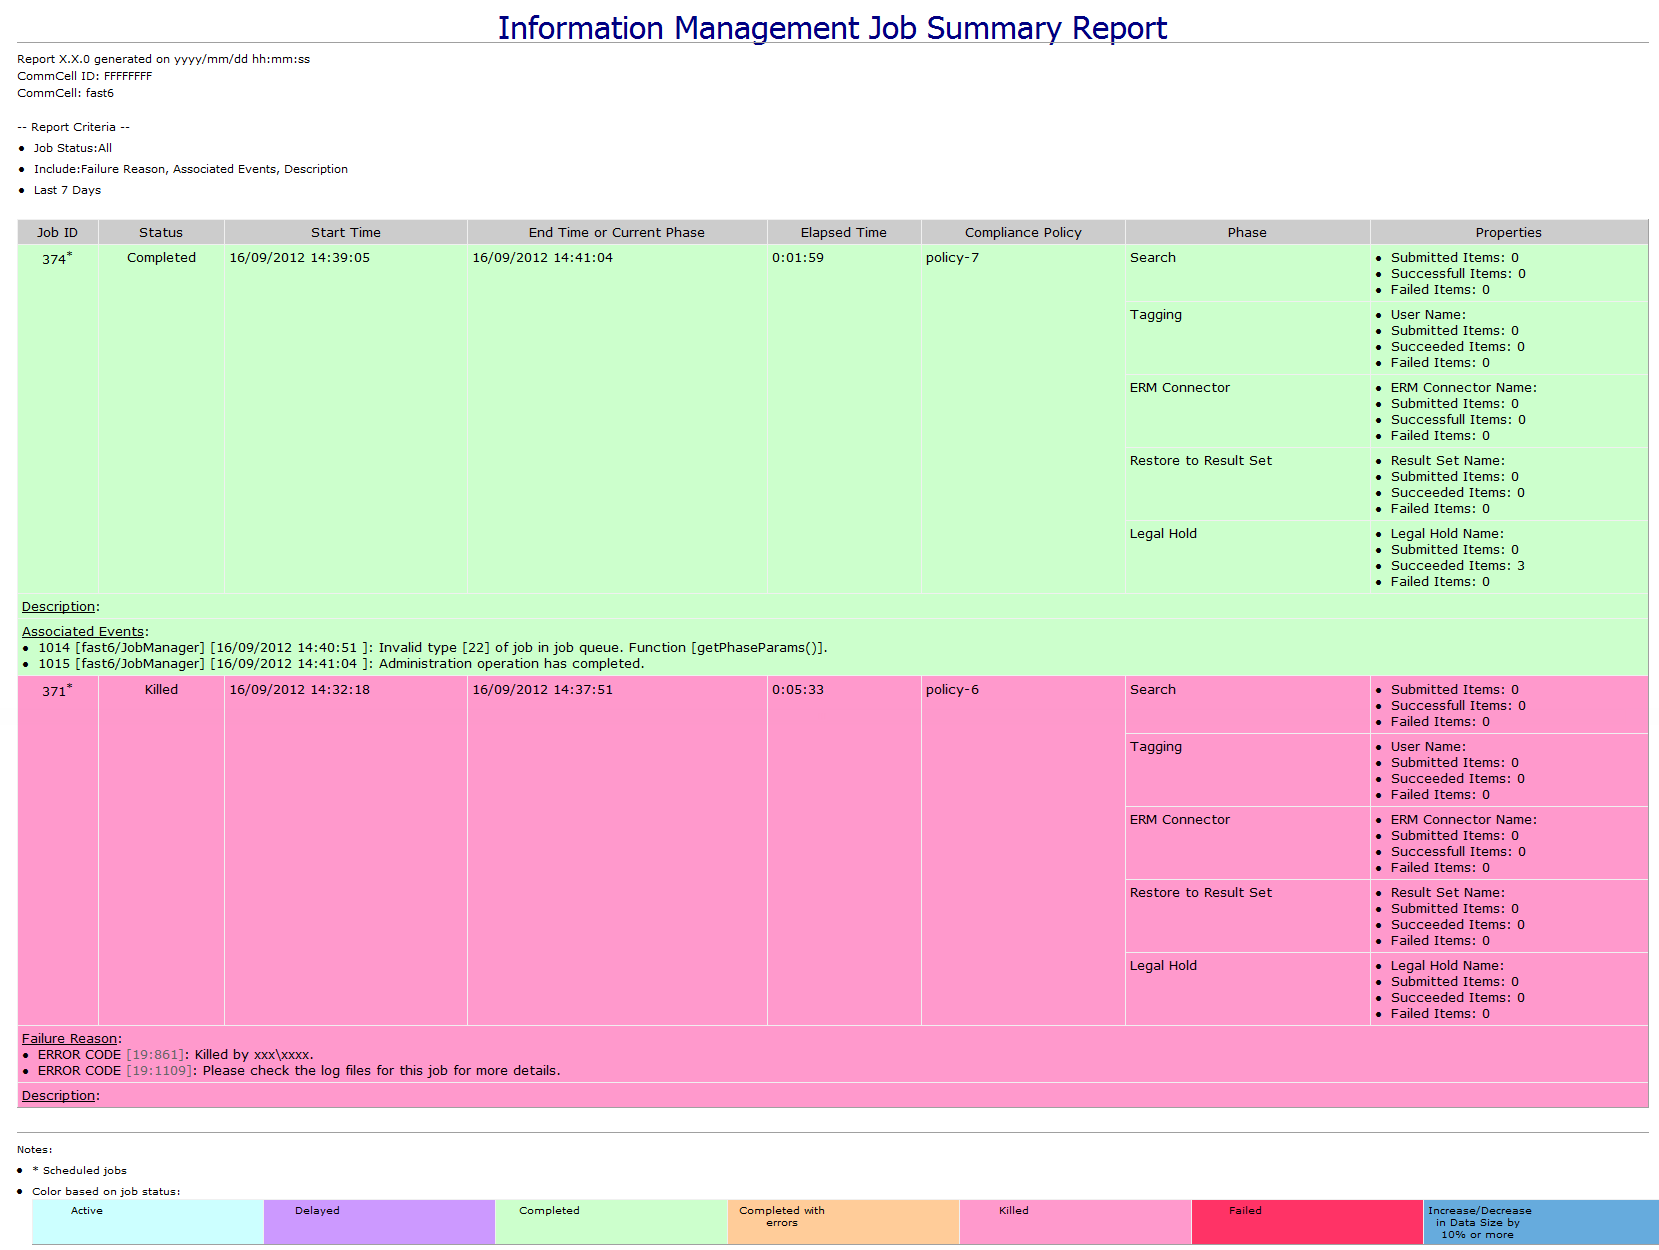
Task: Click Description link under killed job 371
Action: [58, 1096]
